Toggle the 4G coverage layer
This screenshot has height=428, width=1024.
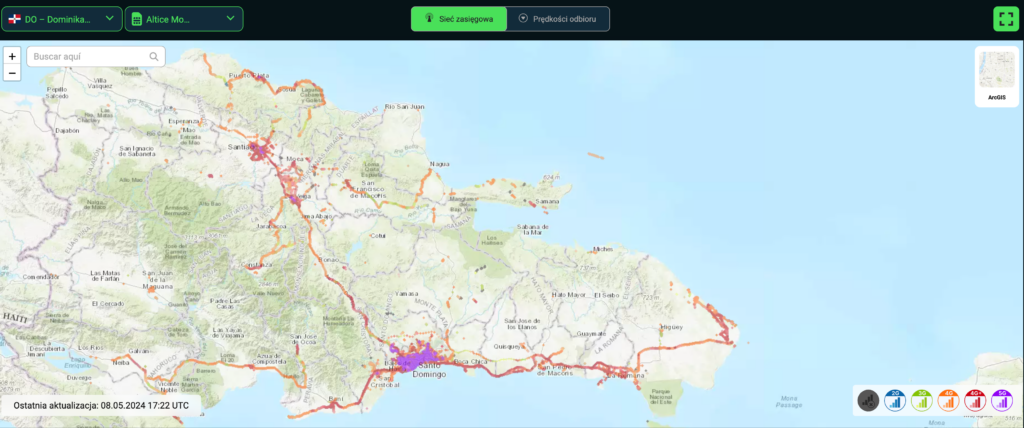(948, 401)
